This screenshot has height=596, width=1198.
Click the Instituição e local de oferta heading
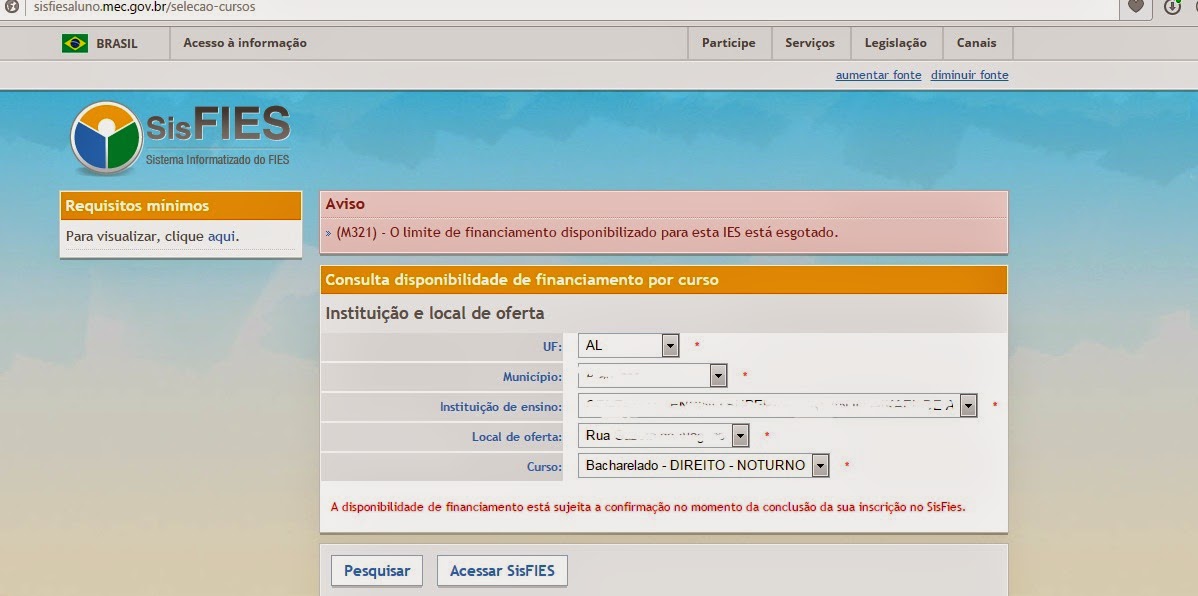point(435,313)
